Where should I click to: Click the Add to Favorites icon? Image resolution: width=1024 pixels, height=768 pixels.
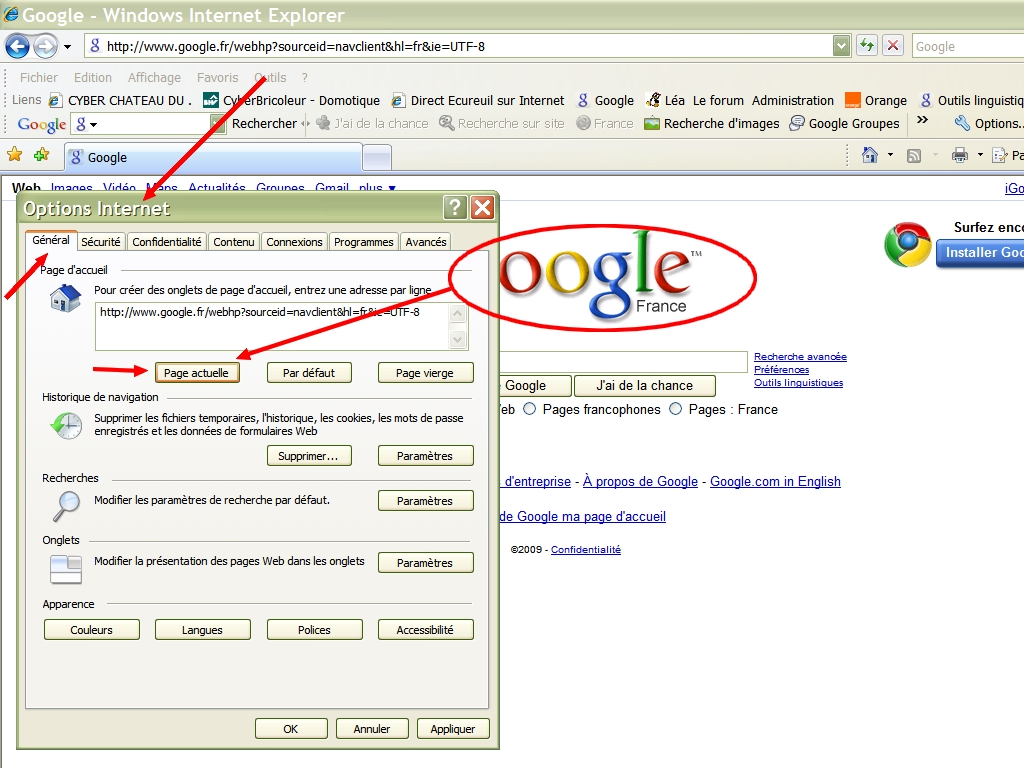[41, 155]
